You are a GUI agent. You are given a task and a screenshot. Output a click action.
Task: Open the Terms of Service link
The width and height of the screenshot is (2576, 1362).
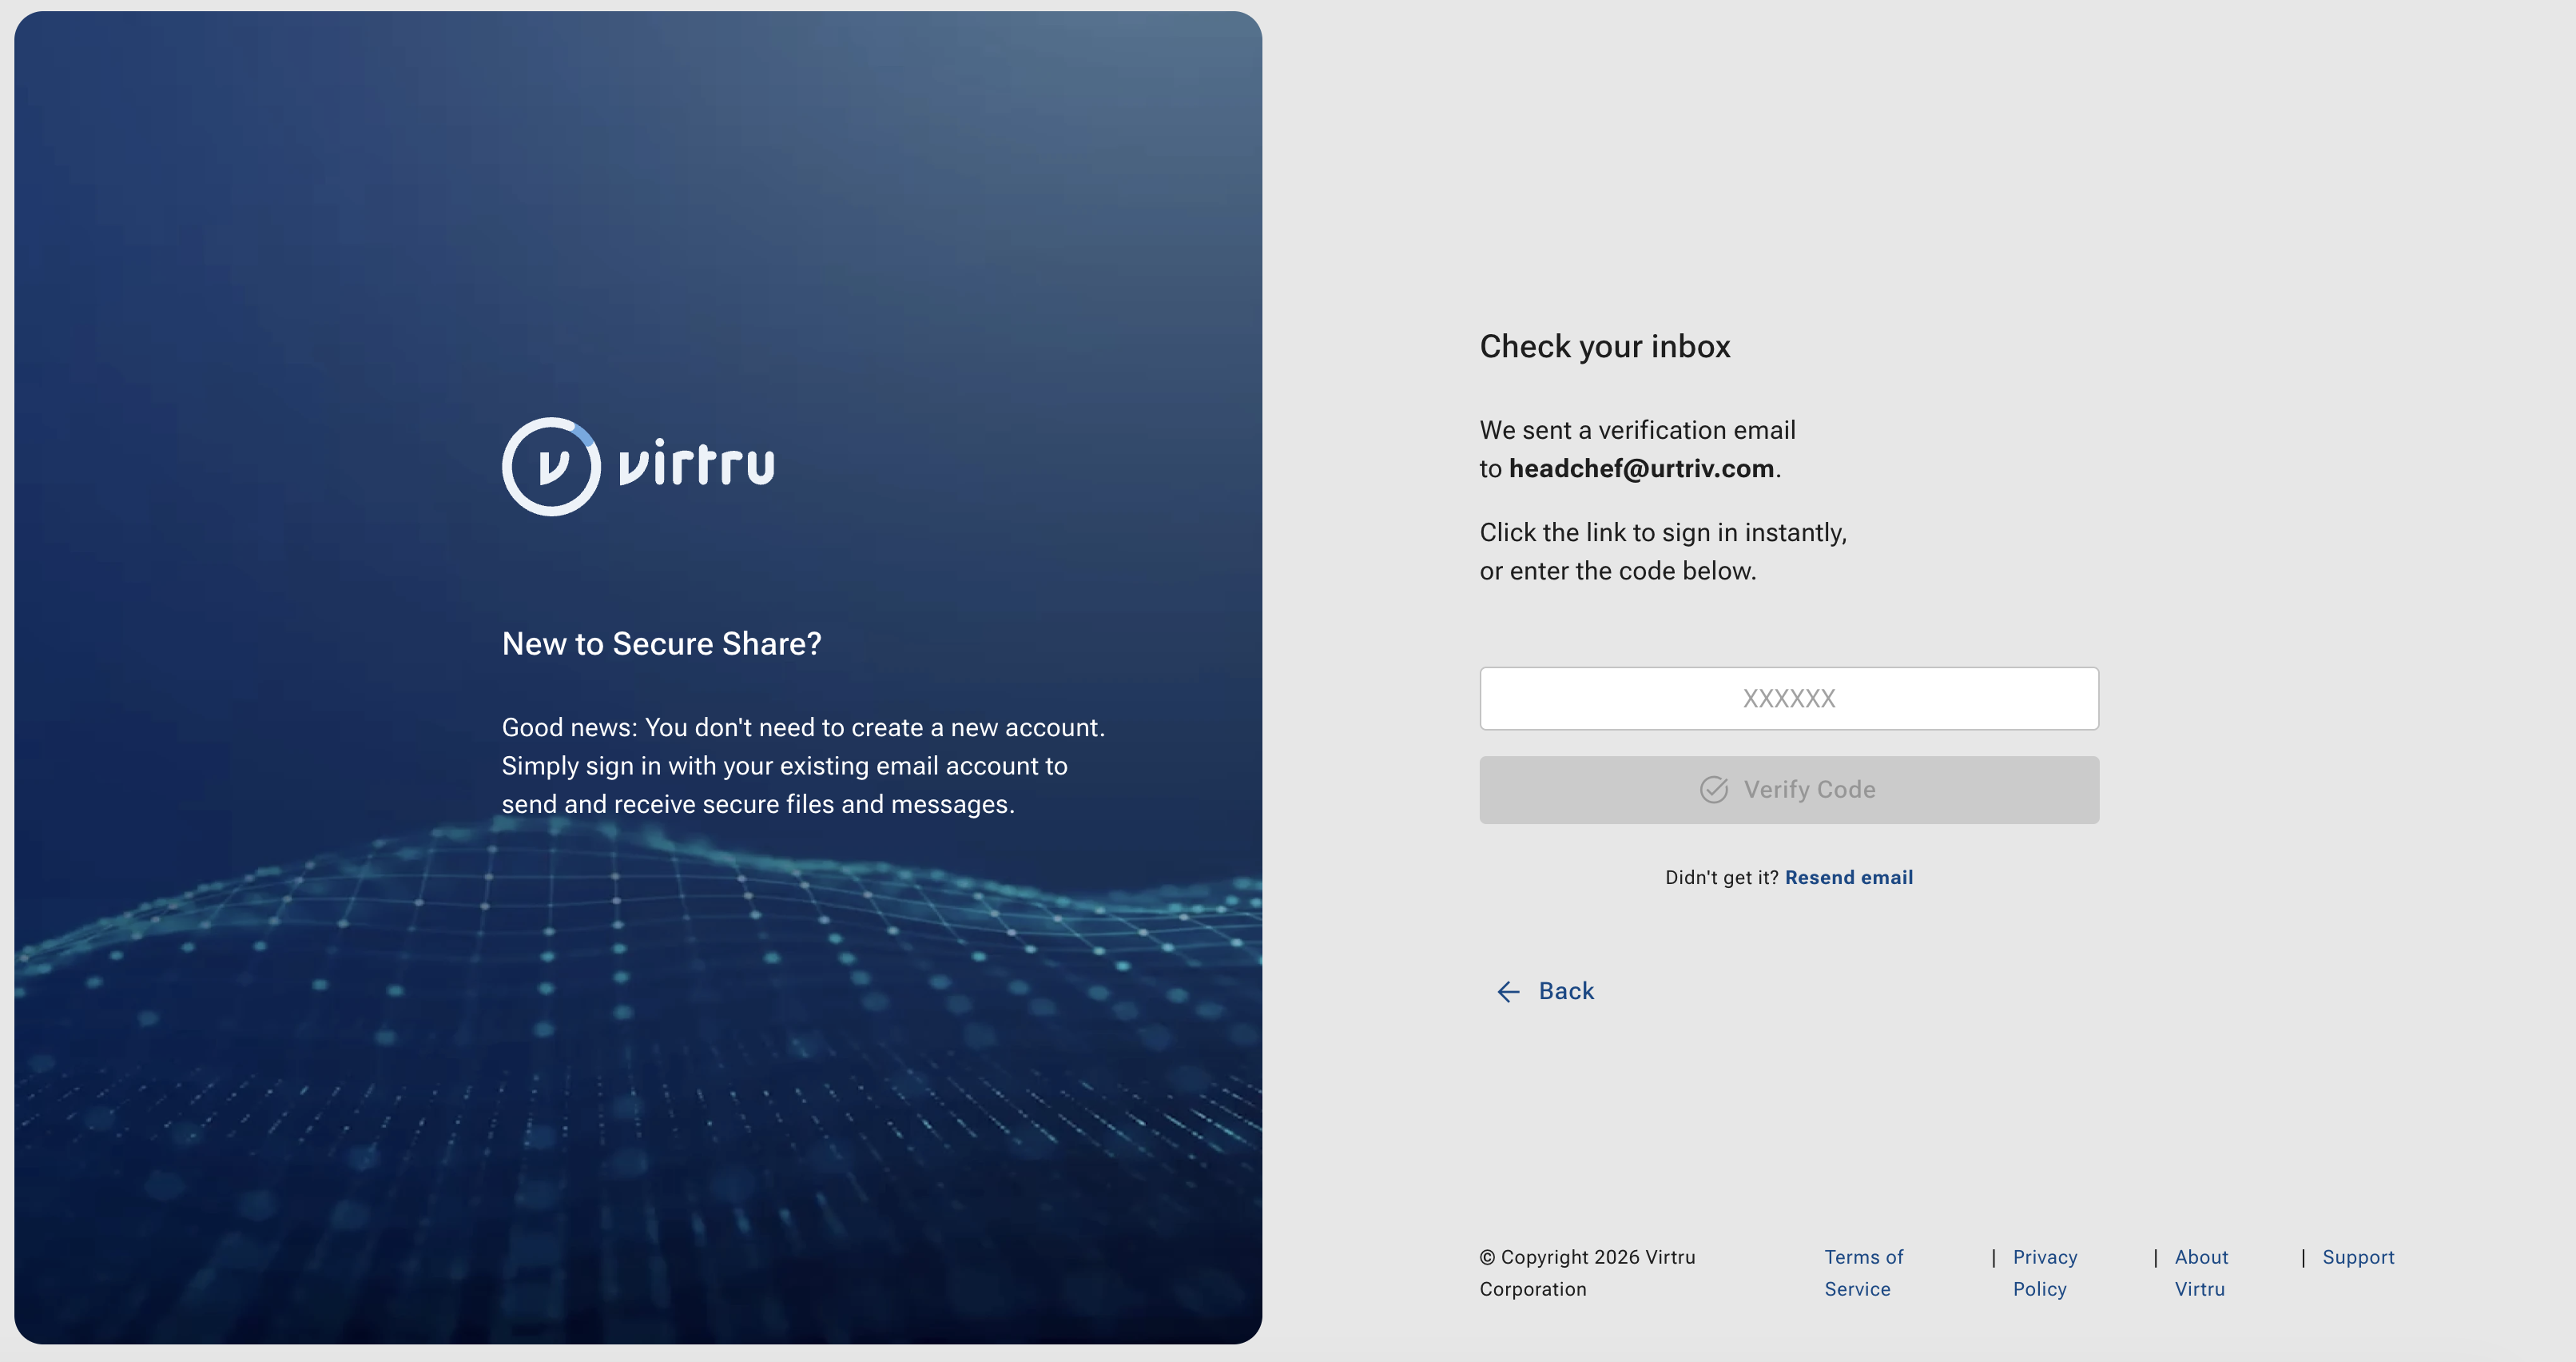click(1863, 1273)
